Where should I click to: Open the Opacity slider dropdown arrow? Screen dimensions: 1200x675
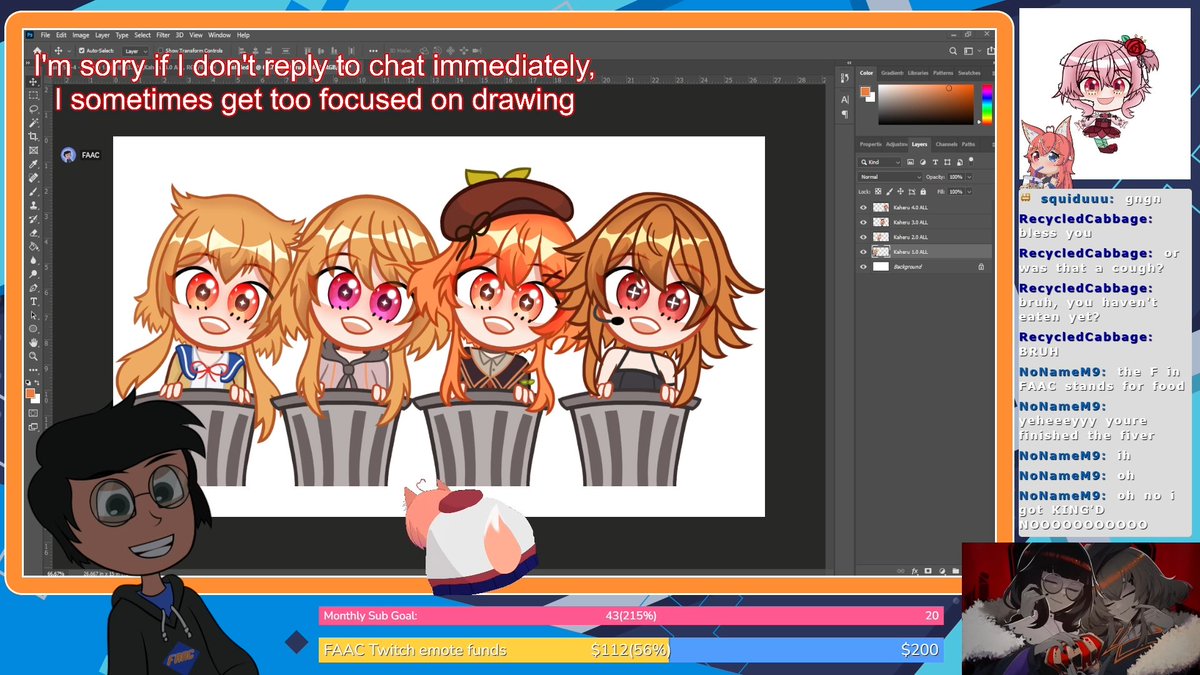tap(969, 176)
